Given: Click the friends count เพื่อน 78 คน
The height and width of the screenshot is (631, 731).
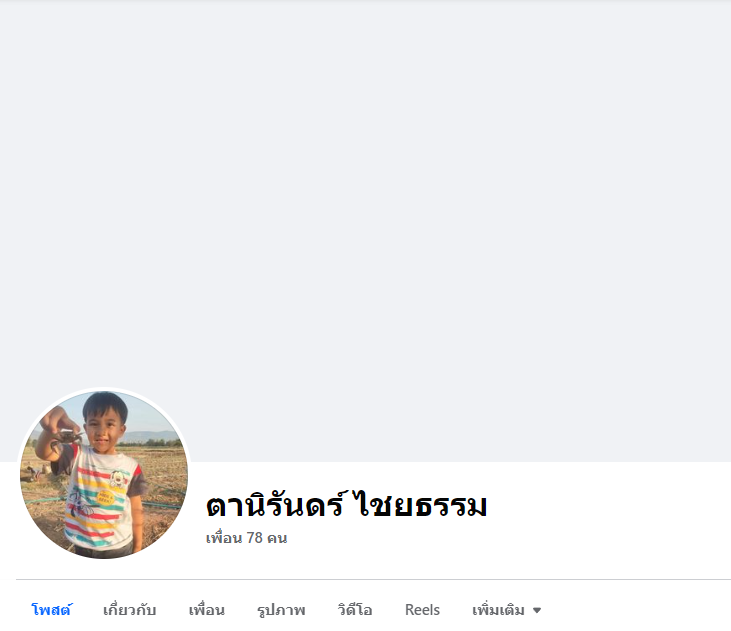Looking at the screenshot, I should 246,538.
